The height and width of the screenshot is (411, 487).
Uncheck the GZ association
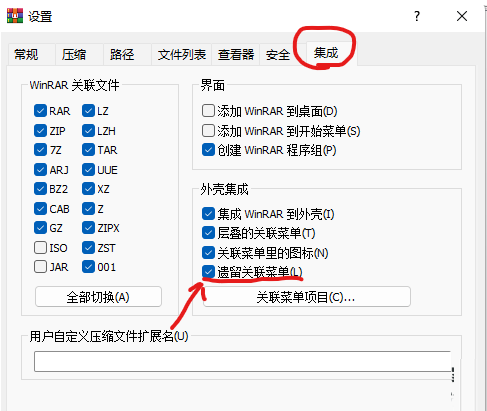pos(40,228)
